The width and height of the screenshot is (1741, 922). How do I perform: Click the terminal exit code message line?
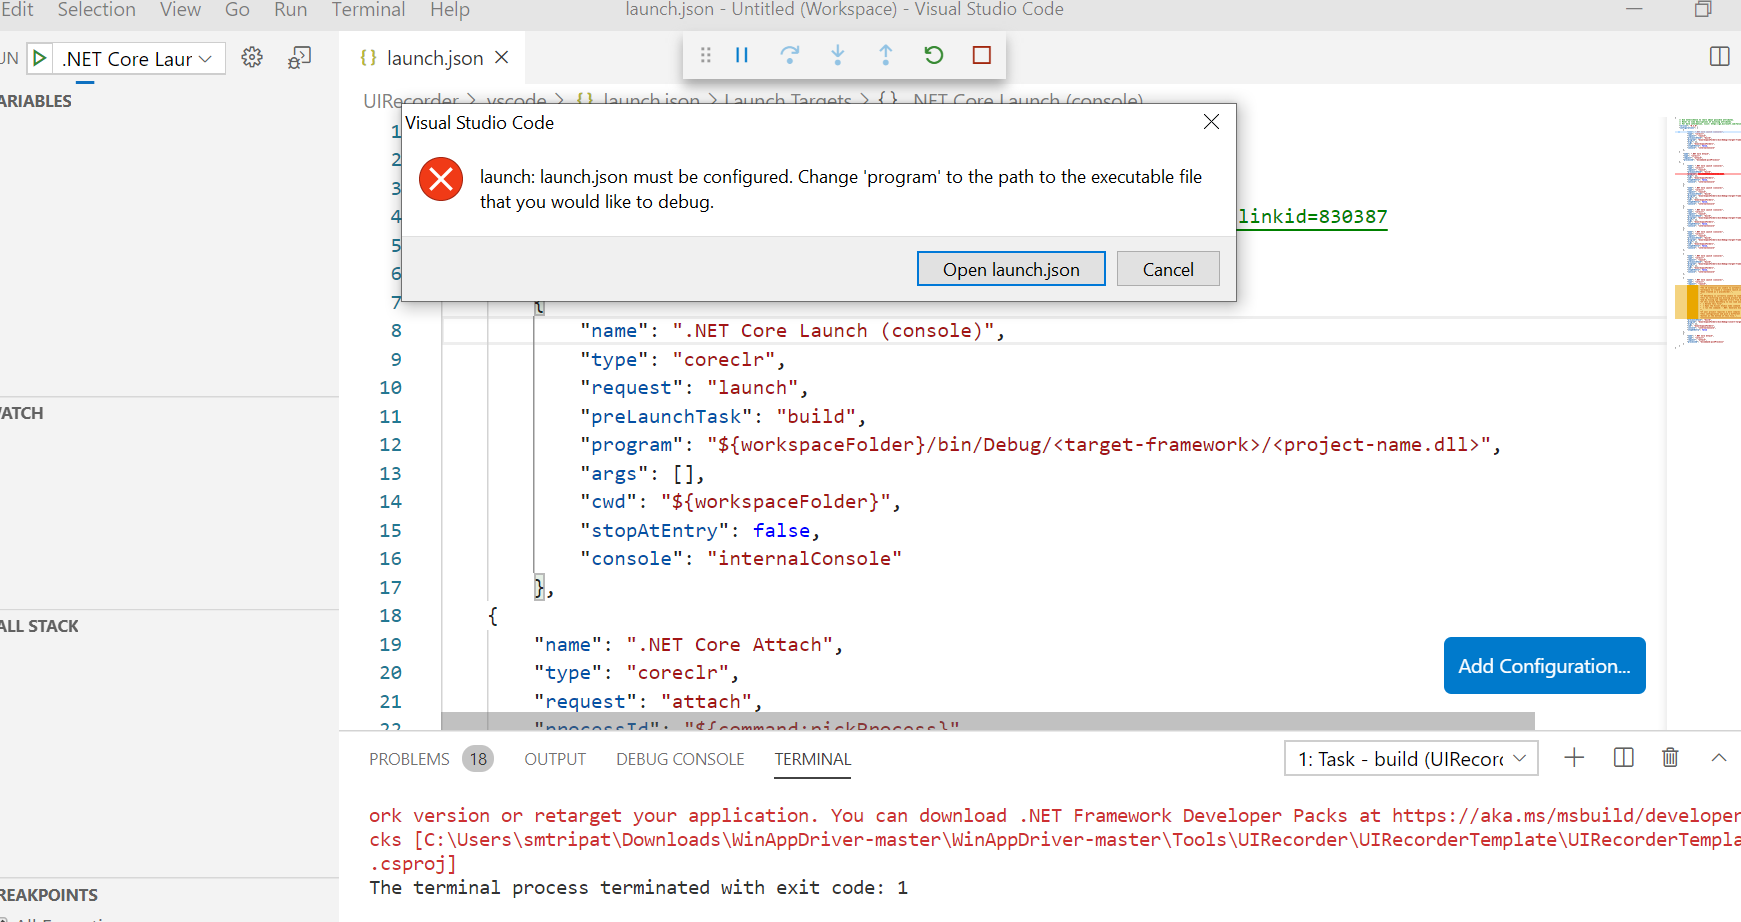[638, 888]
